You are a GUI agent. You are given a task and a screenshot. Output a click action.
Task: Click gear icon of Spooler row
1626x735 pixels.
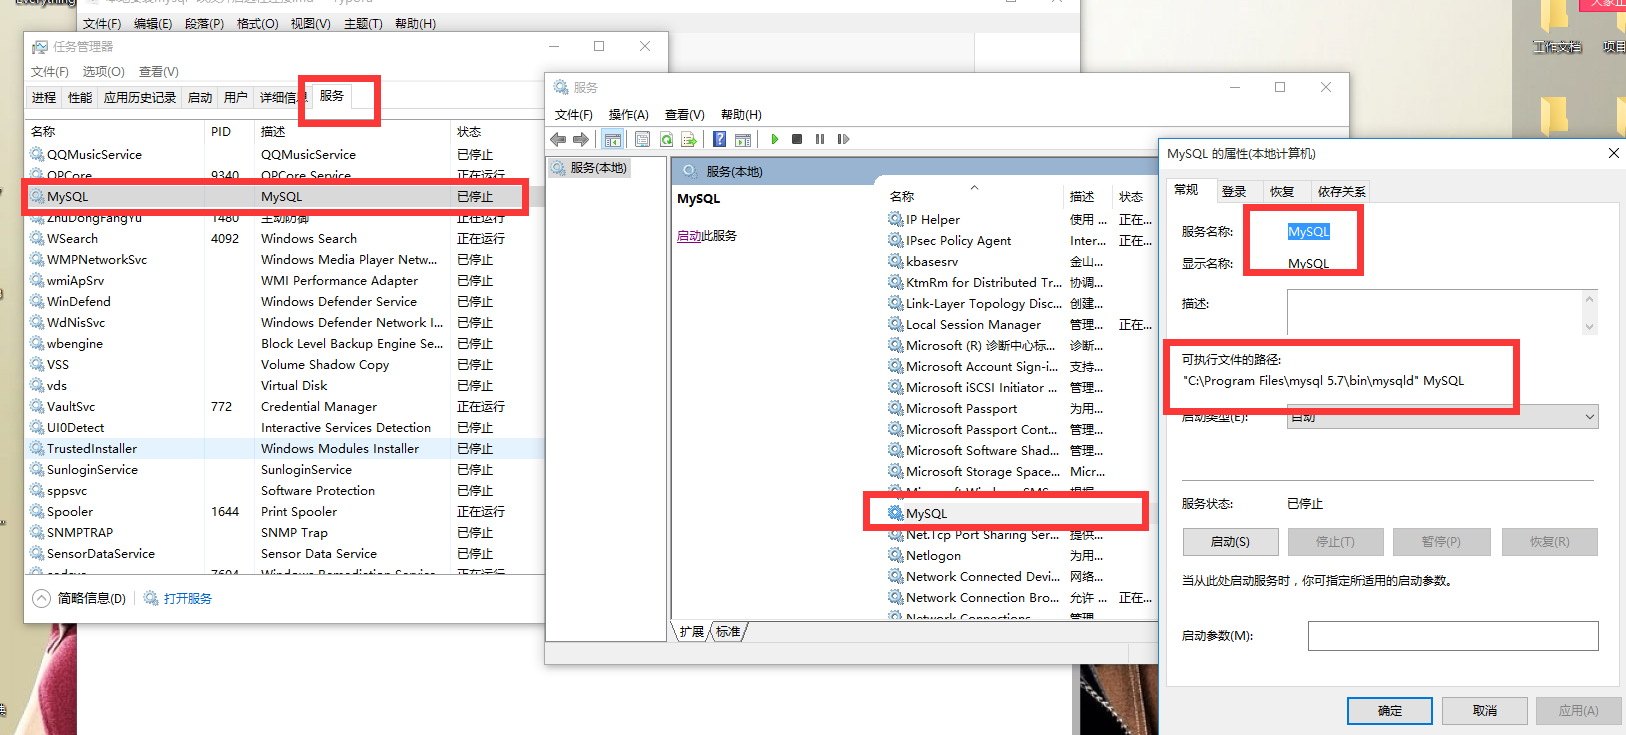[37, 511]
